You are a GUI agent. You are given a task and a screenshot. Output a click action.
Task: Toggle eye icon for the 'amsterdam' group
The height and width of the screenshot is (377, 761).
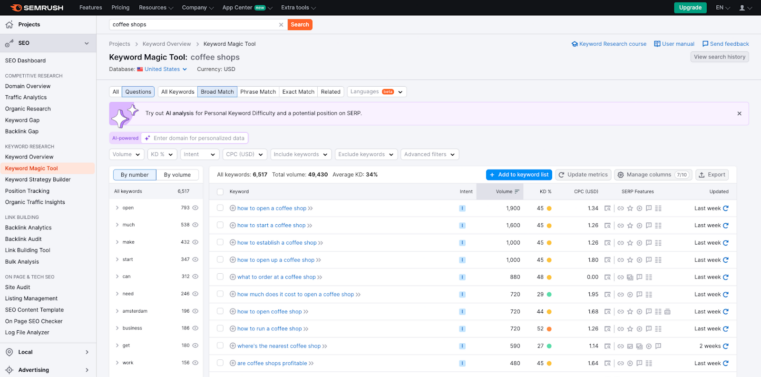(196, 311)
